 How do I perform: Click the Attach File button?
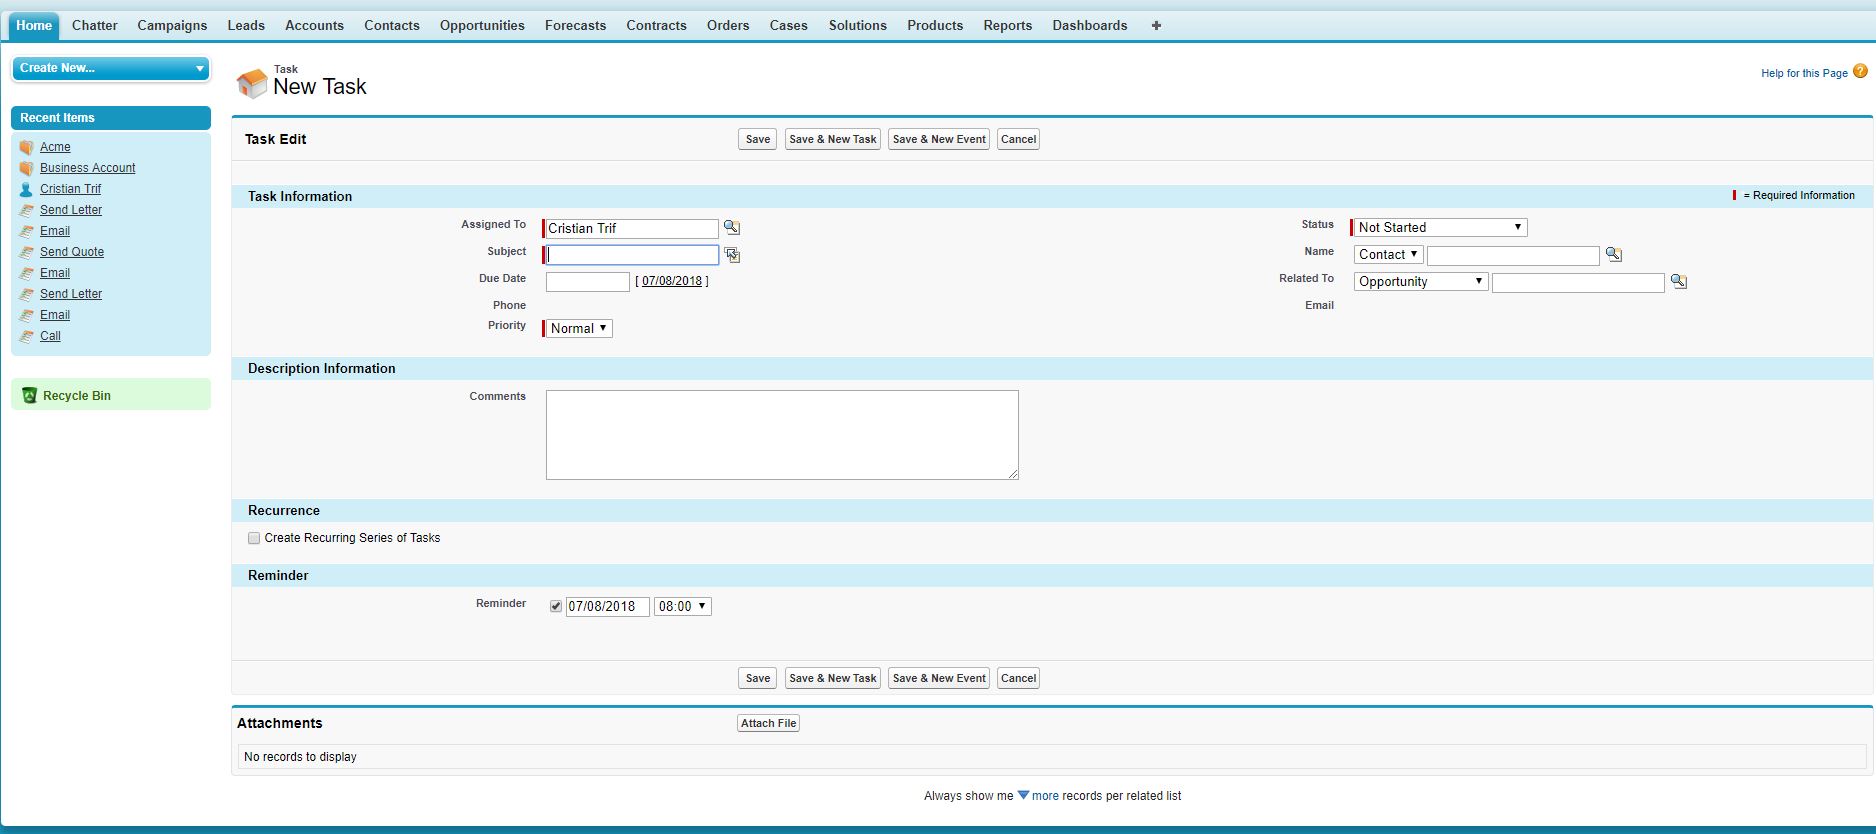pyautogui.click(x=768, y=723)
